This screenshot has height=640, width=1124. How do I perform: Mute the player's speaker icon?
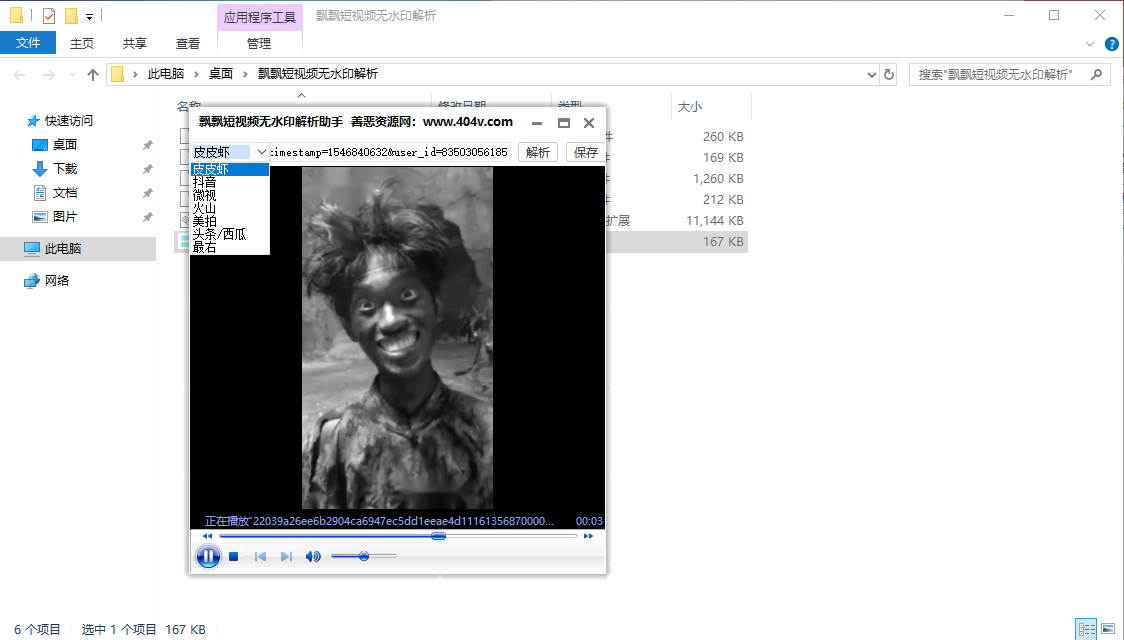pos(313,556)
